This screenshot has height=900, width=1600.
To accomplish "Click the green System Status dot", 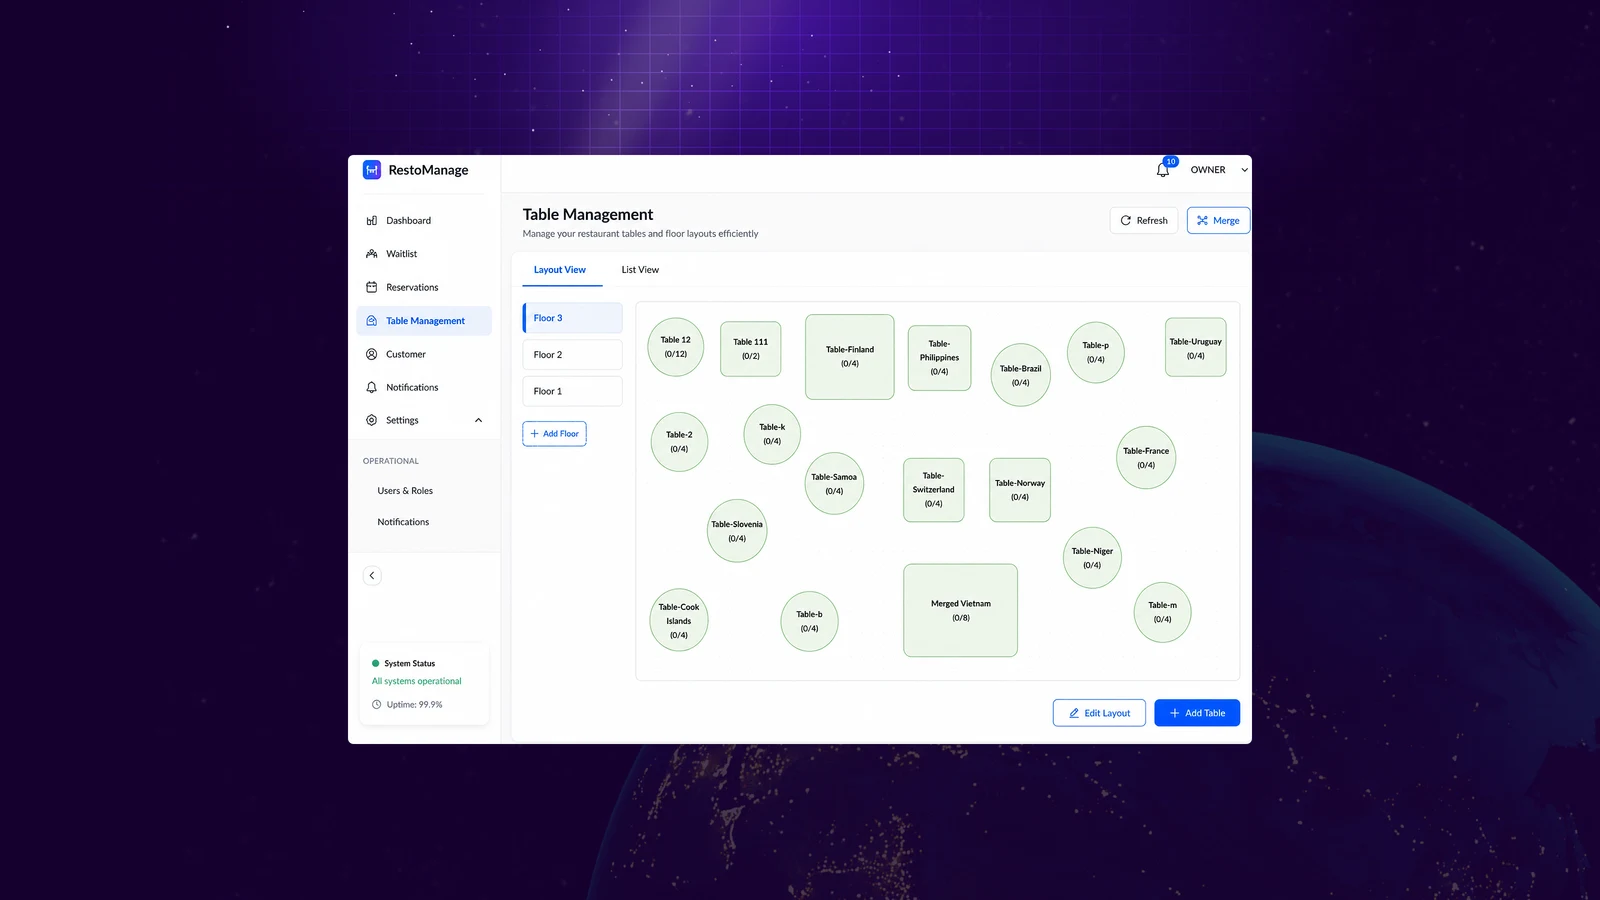I will (x=376, y=664).
